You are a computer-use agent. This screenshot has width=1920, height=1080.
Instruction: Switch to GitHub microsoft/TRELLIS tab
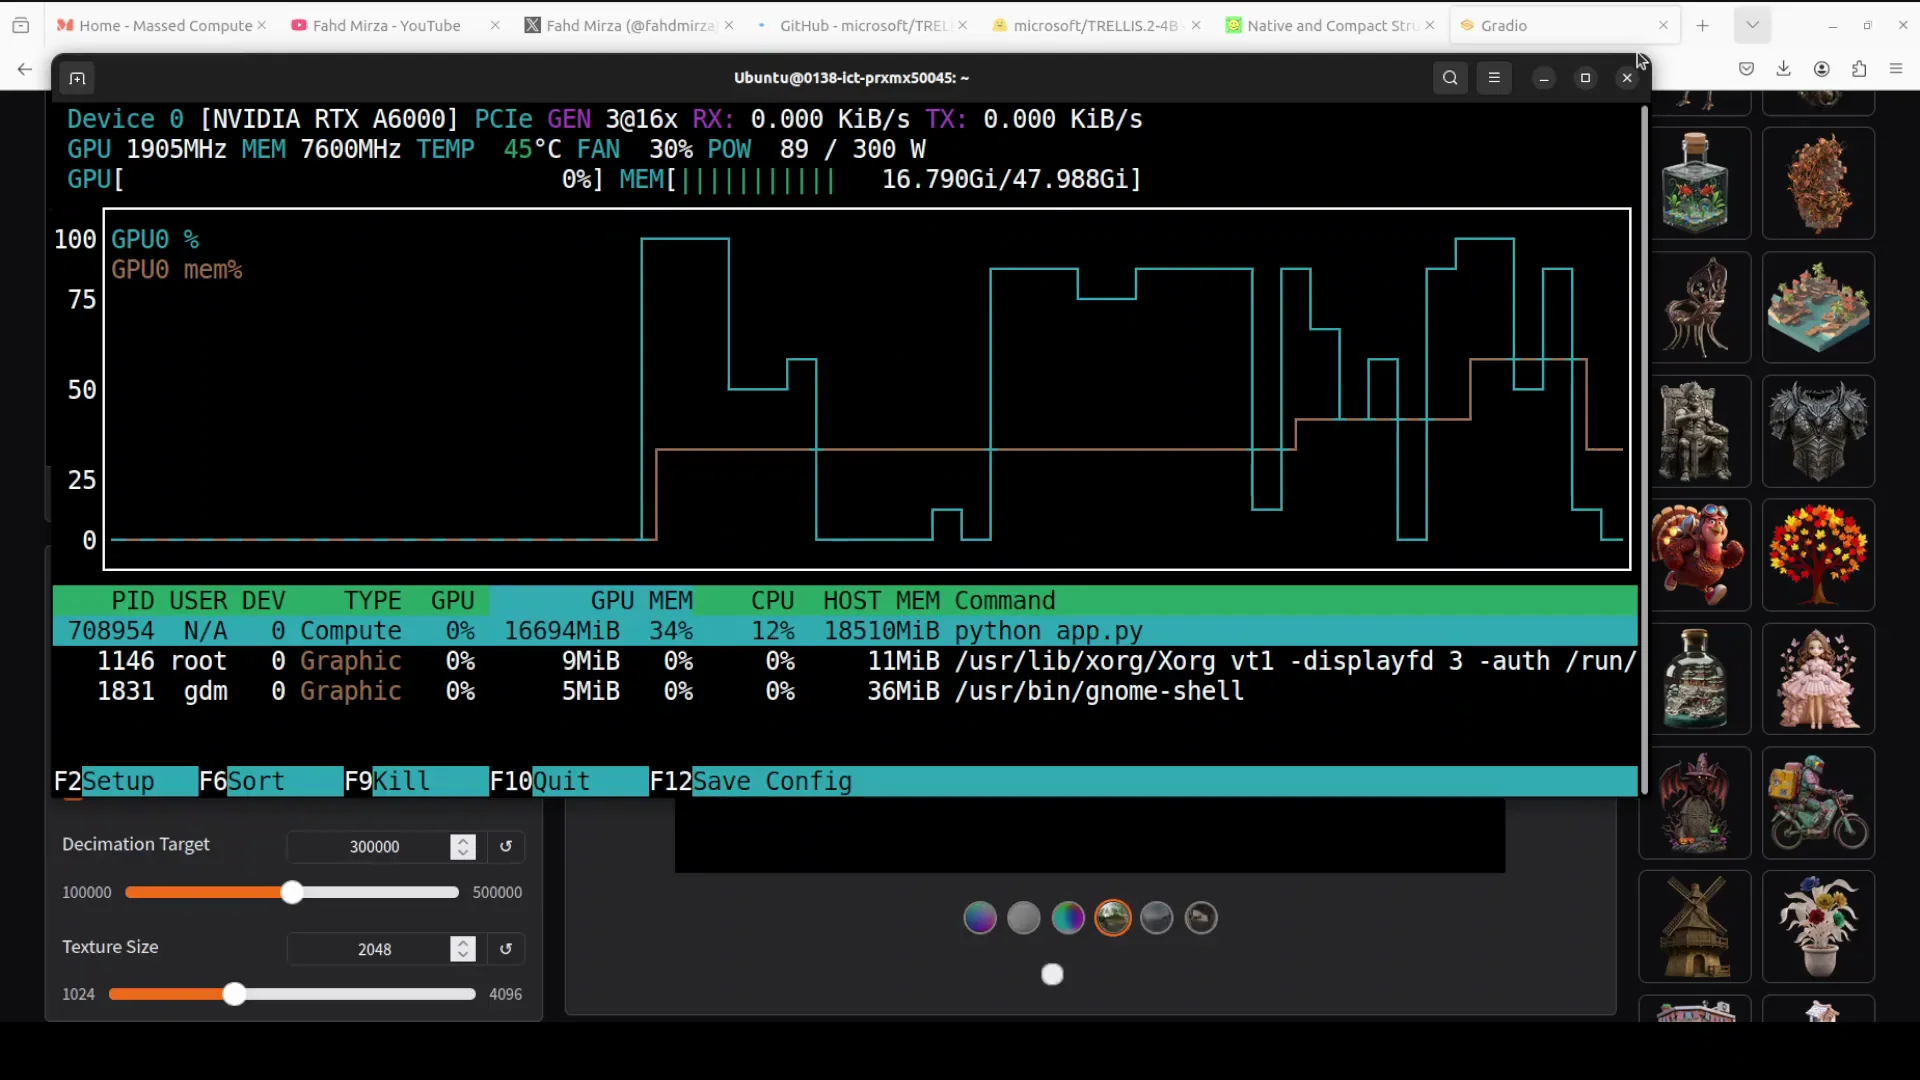(862, 25)
